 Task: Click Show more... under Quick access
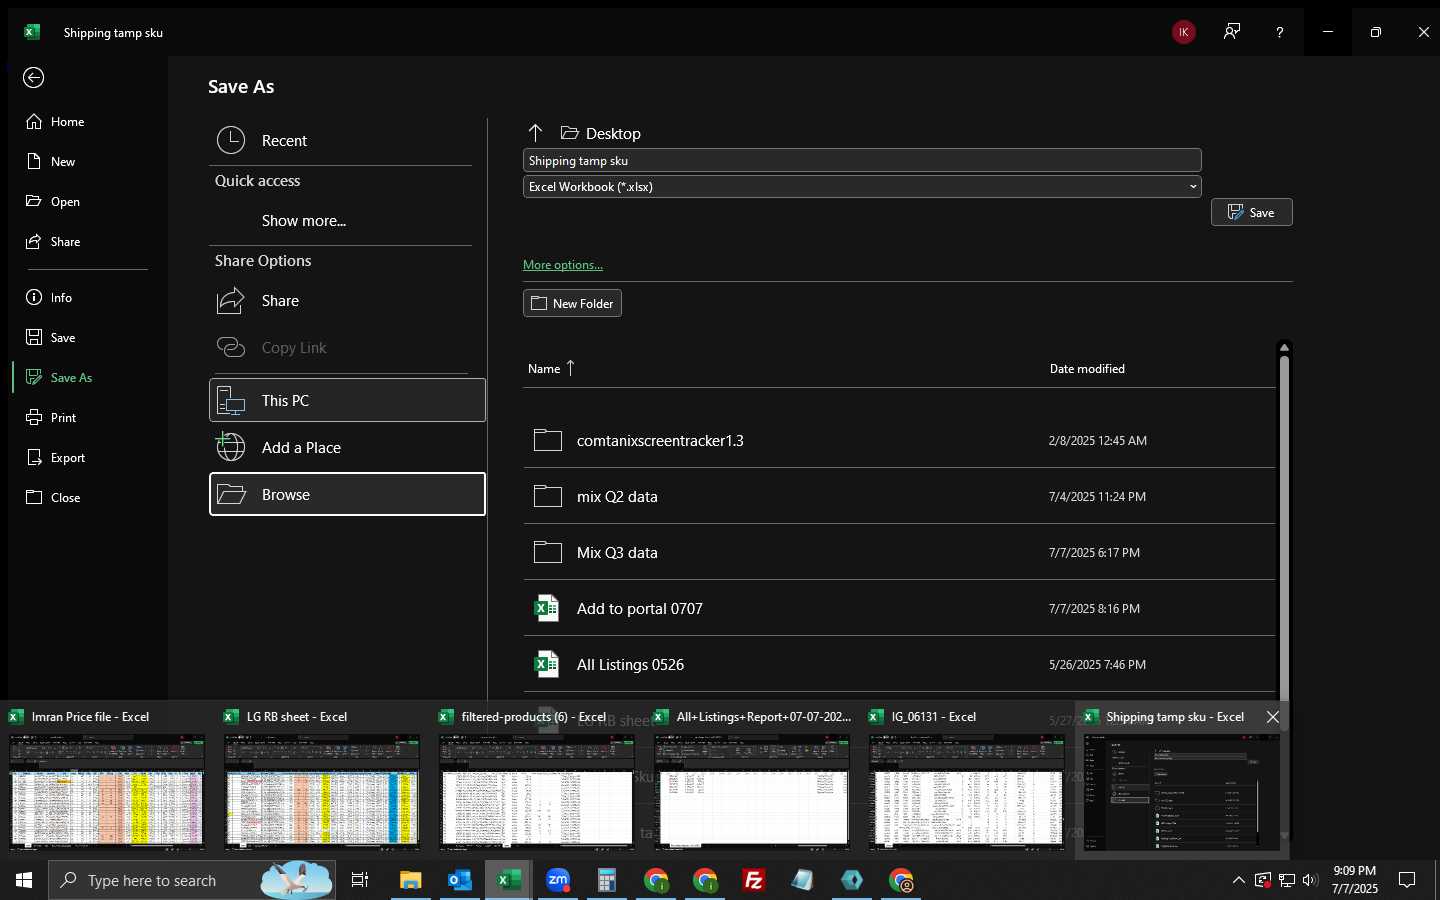click(304, 221)
